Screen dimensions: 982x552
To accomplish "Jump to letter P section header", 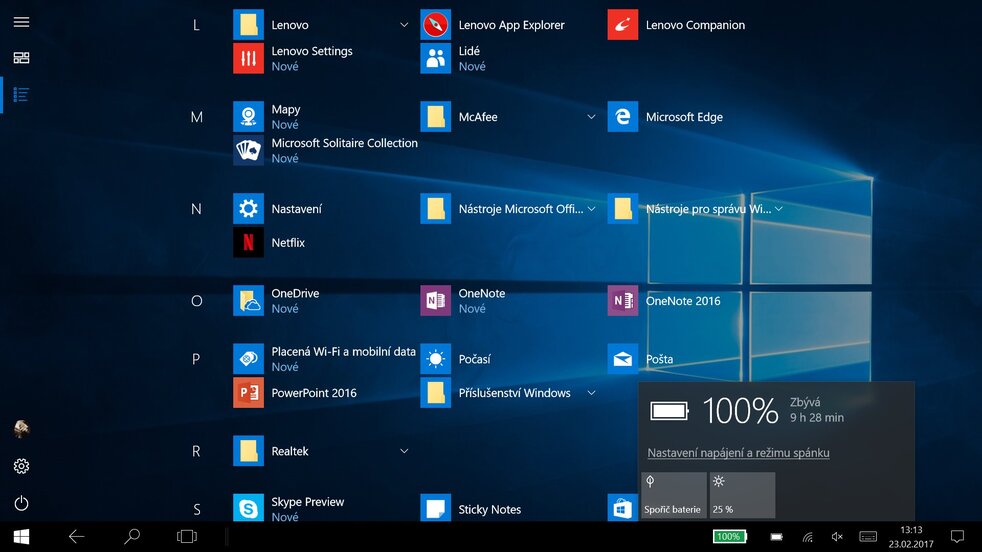I will 196,359.
